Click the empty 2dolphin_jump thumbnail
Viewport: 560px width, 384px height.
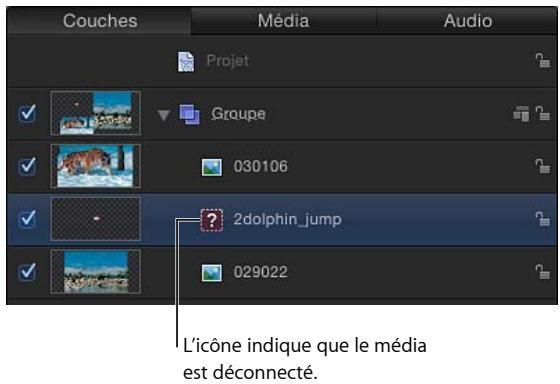coord(96,219)
